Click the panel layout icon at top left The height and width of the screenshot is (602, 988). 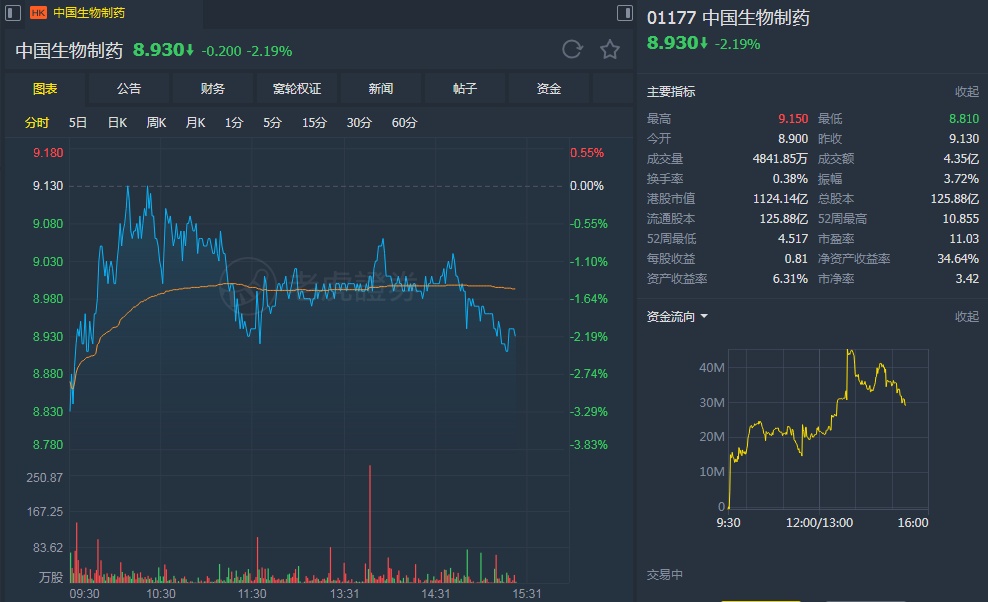(13, 13)
